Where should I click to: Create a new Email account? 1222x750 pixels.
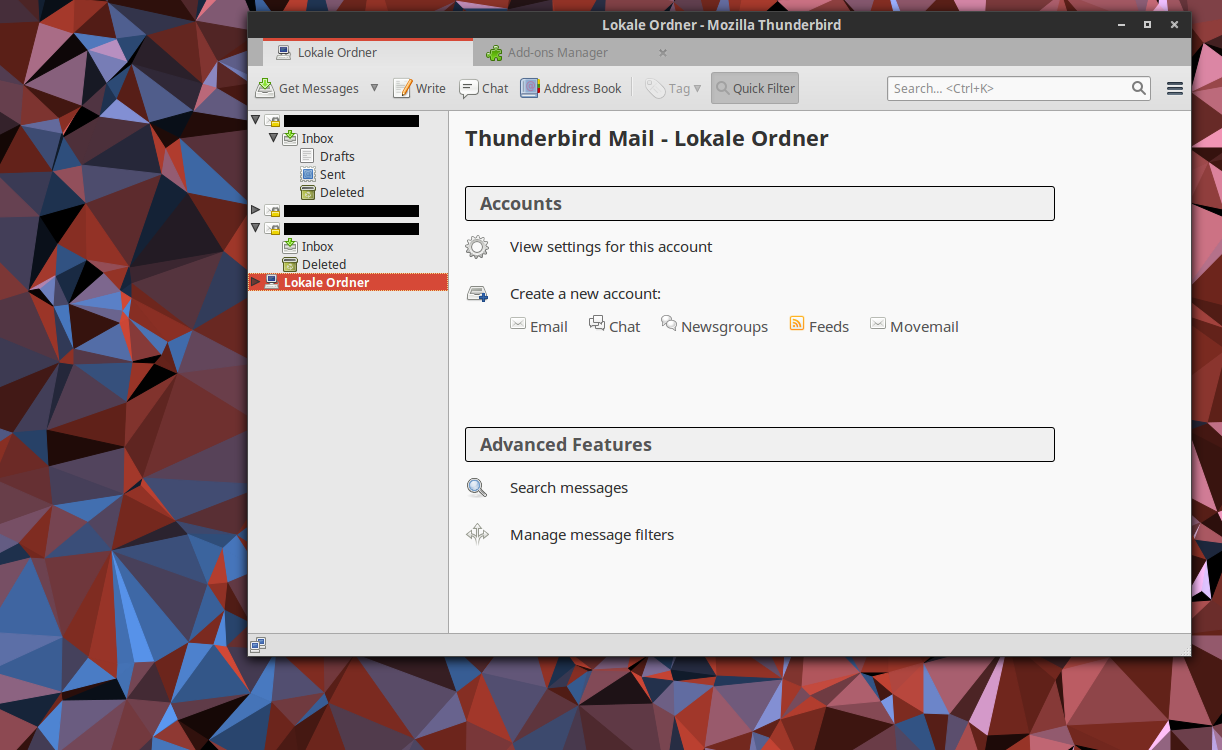point(539,326)
